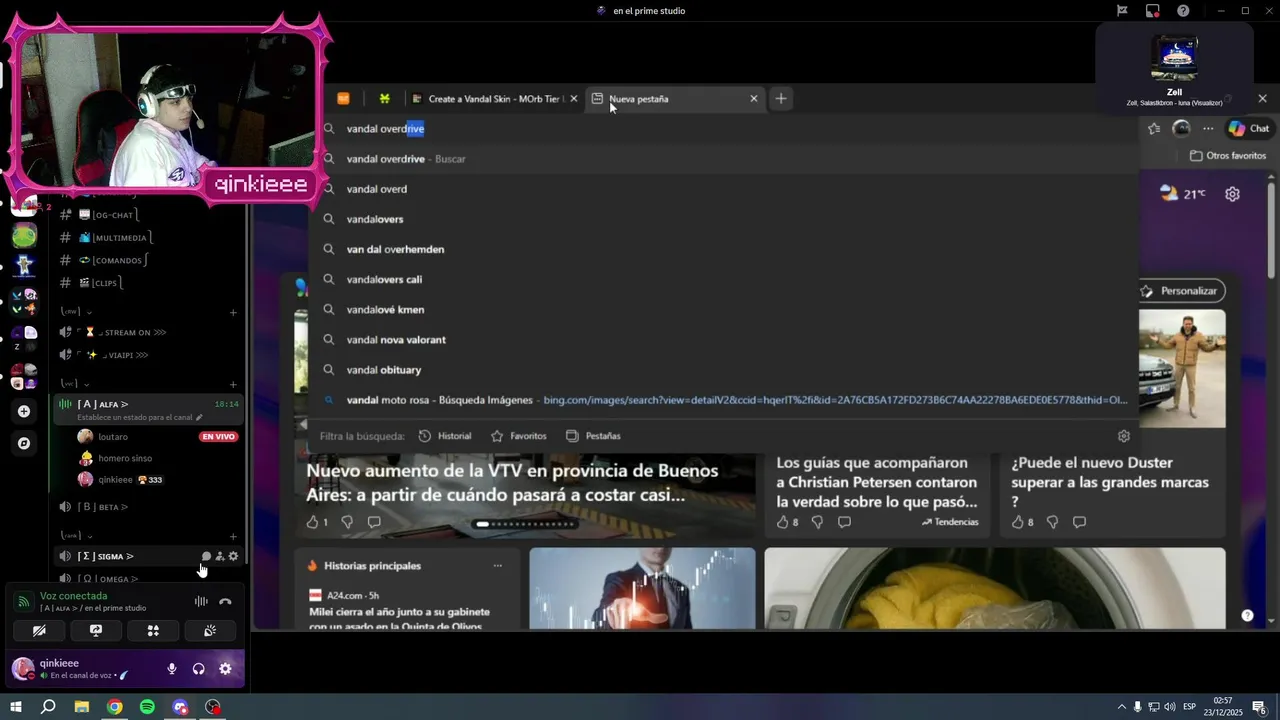Click the browser page vertical scrollbar
The height and width of the screenshot is (720, 1280).
pos(1271,230)
